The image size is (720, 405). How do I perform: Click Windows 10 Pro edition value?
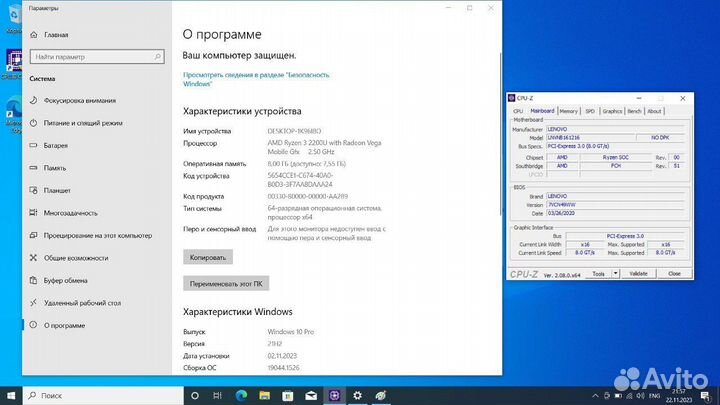[x=291, y=332]
